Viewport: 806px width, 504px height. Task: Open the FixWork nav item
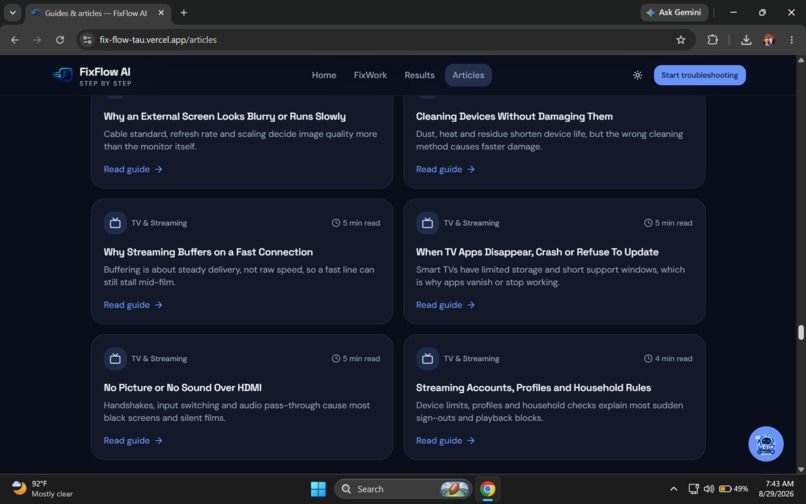coord(370,75)
